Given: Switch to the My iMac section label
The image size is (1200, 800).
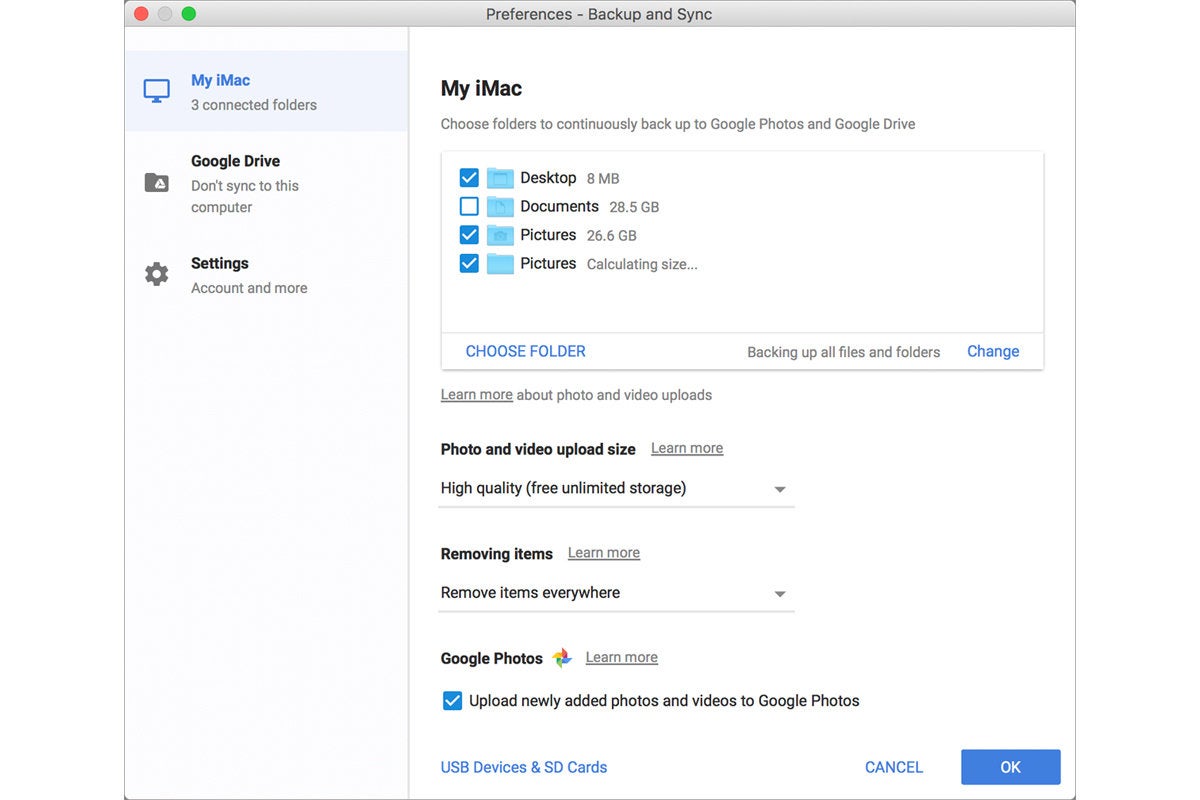Looking at the screenshot, I should pos(221,80).
